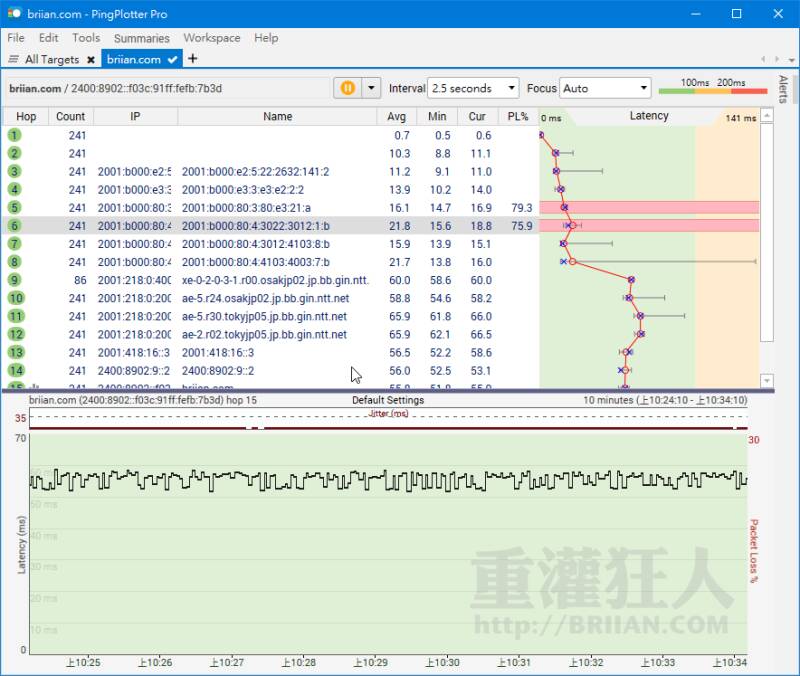Click the hop 11 green circle icon
The height and width of the screenshot is (676, 800).
coord(16,316)
